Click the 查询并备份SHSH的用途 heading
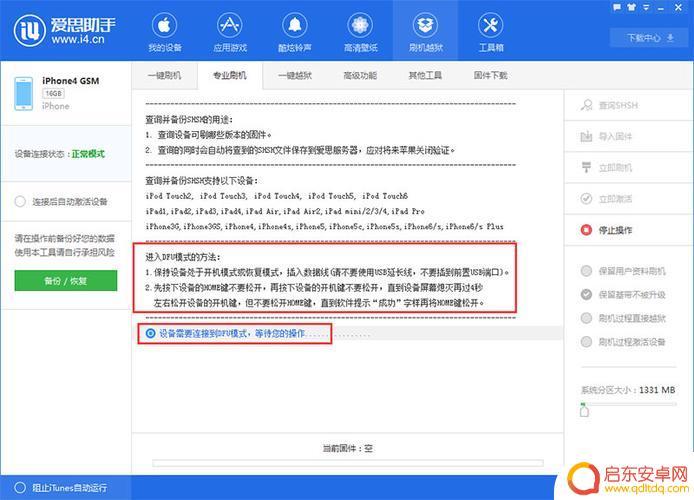The image size is (694, 500). (189, 120)
